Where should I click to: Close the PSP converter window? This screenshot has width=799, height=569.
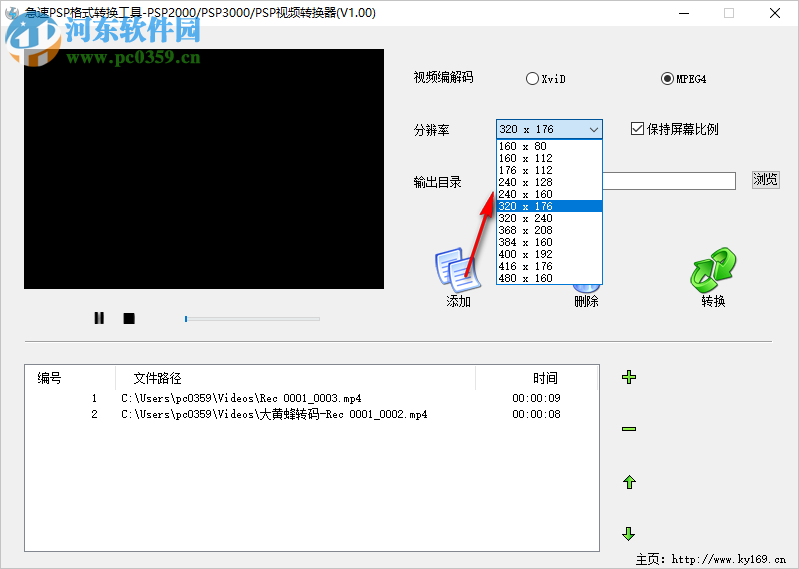click(775, 13)
